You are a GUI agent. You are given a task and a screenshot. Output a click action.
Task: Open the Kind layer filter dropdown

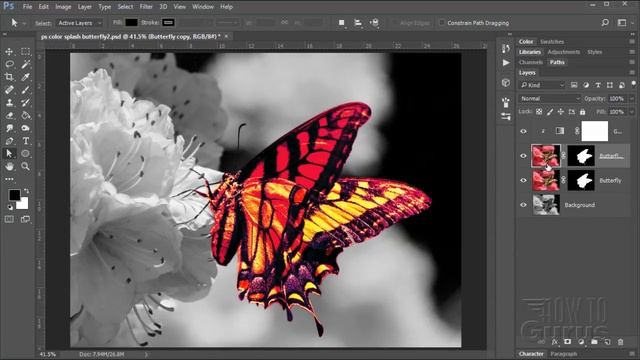542,85
